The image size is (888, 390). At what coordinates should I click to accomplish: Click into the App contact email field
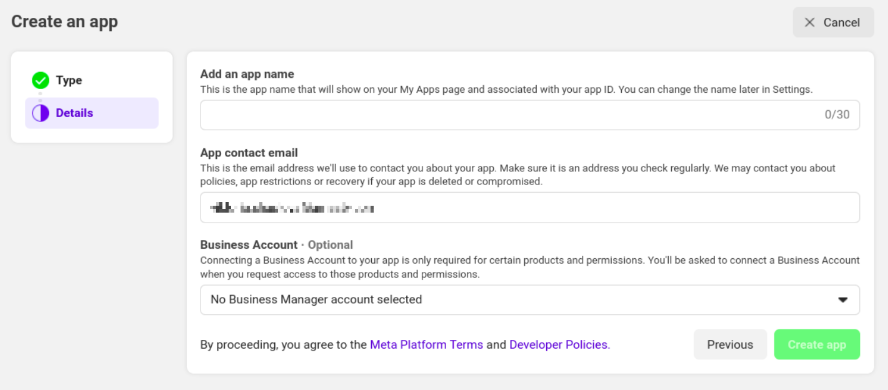click(530, 207)
